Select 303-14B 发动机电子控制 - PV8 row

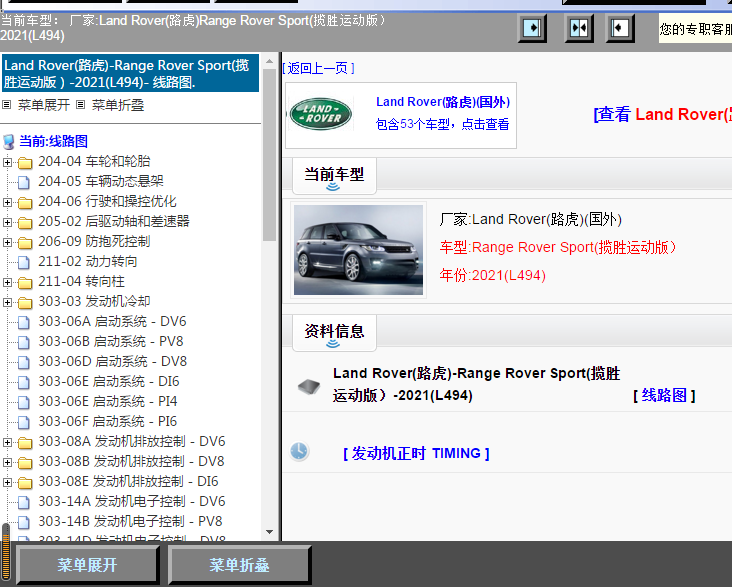[130, 522]
